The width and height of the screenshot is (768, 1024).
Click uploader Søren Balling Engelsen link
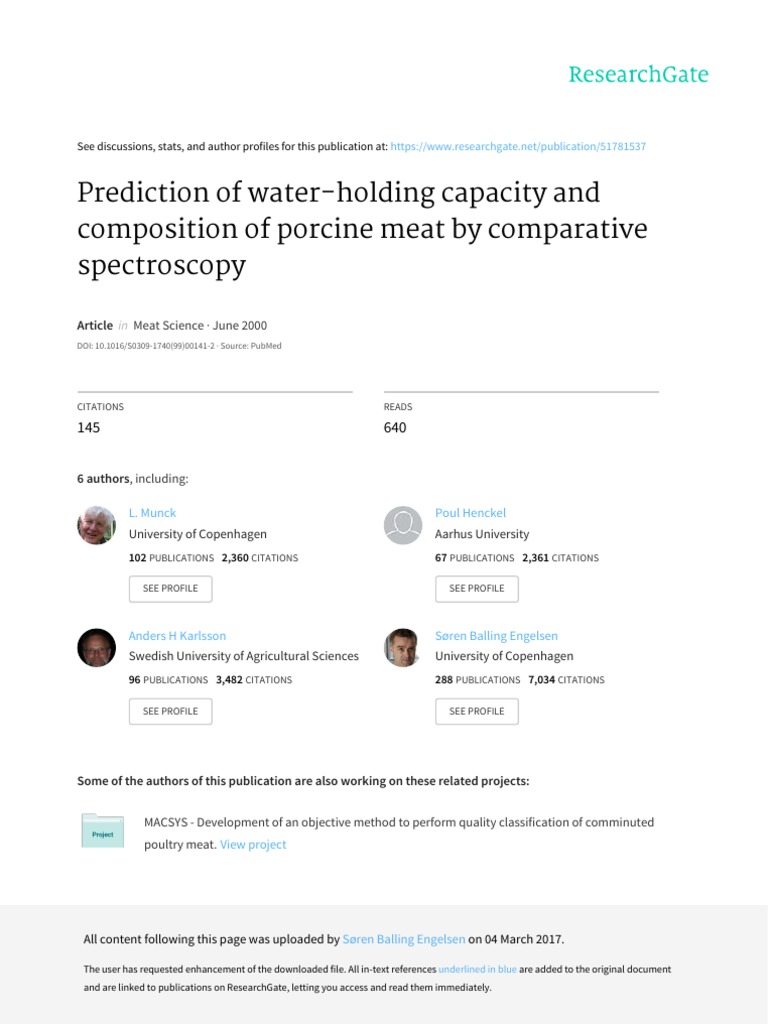(x=404, y=940)
